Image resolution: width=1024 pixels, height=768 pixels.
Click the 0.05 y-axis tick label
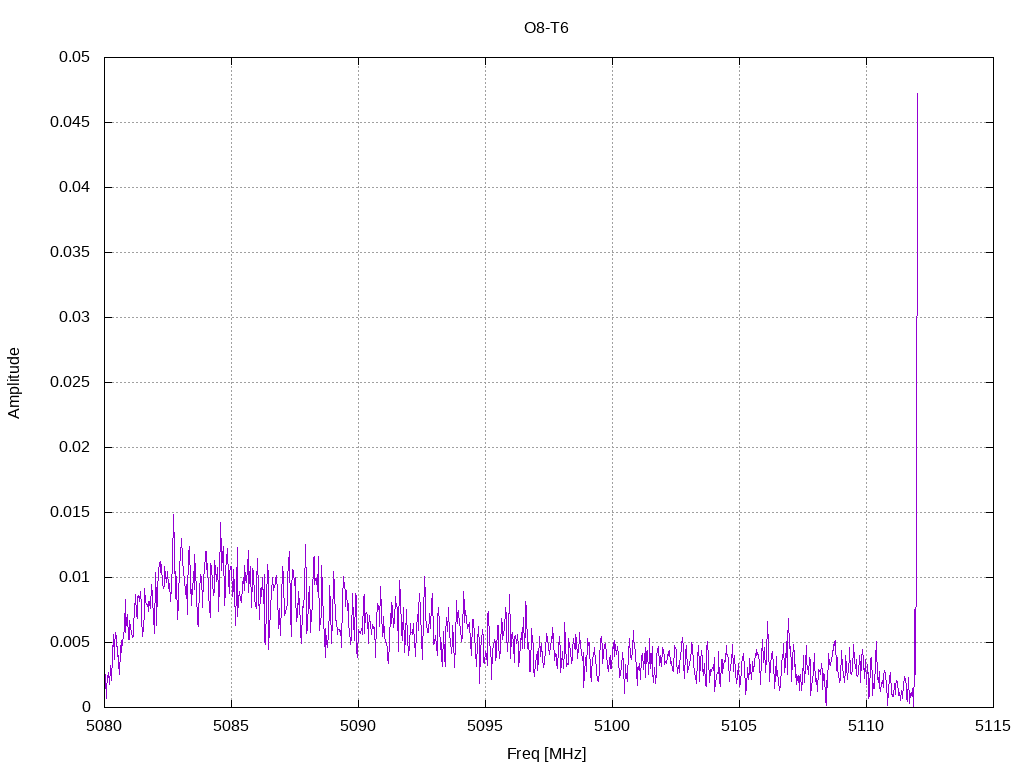(x=74, y=57)
